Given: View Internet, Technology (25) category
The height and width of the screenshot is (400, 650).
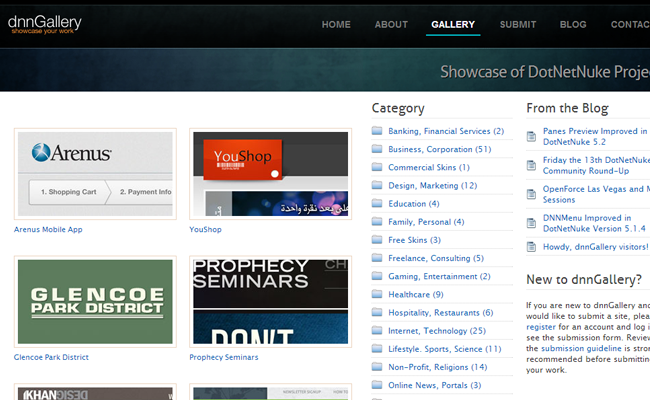Looking at the screenshot, I should [437, 331].
